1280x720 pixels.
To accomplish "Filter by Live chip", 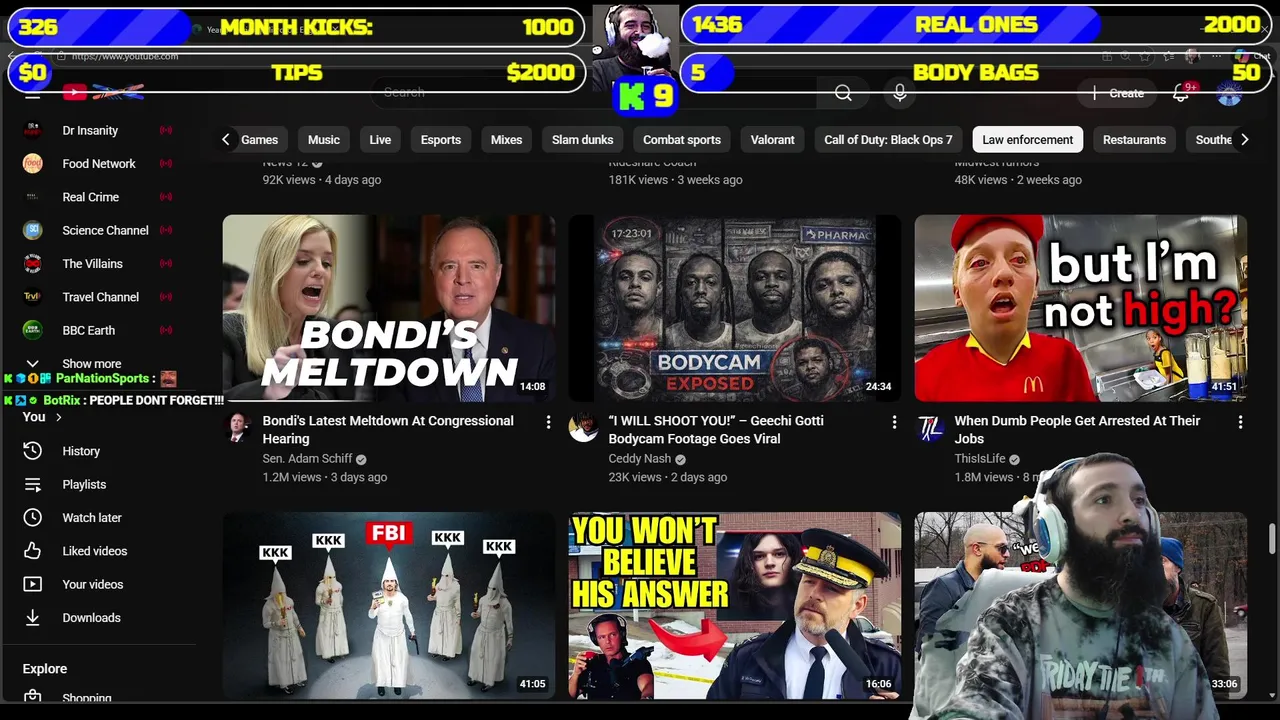I will (380, 140).
